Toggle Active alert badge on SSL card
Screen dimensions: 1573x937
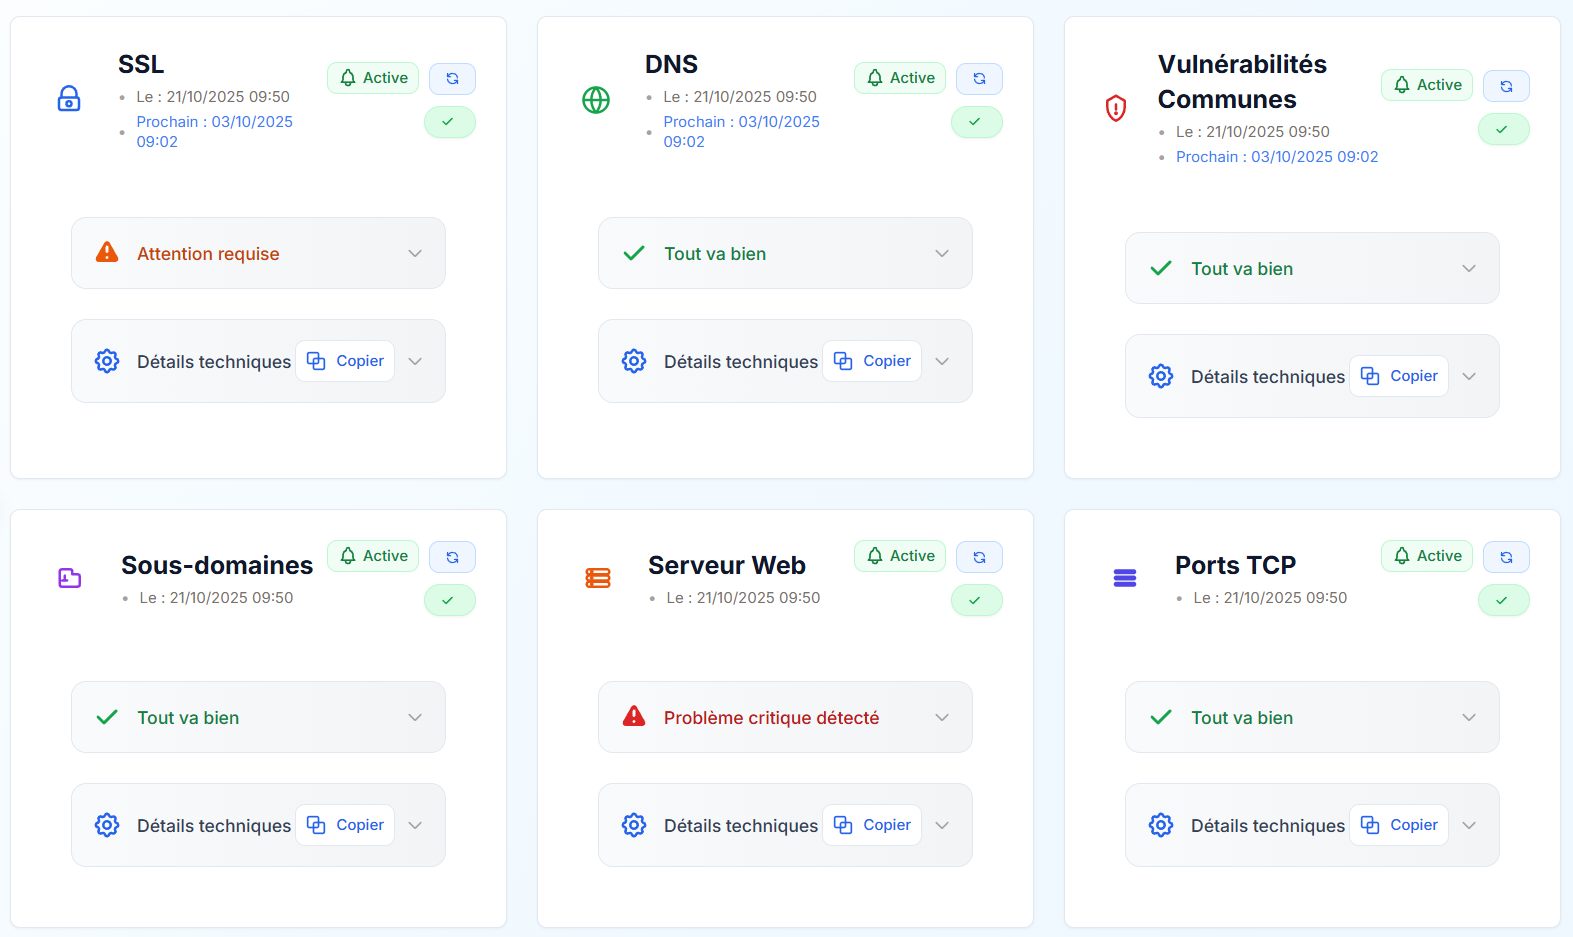point(373,78)
